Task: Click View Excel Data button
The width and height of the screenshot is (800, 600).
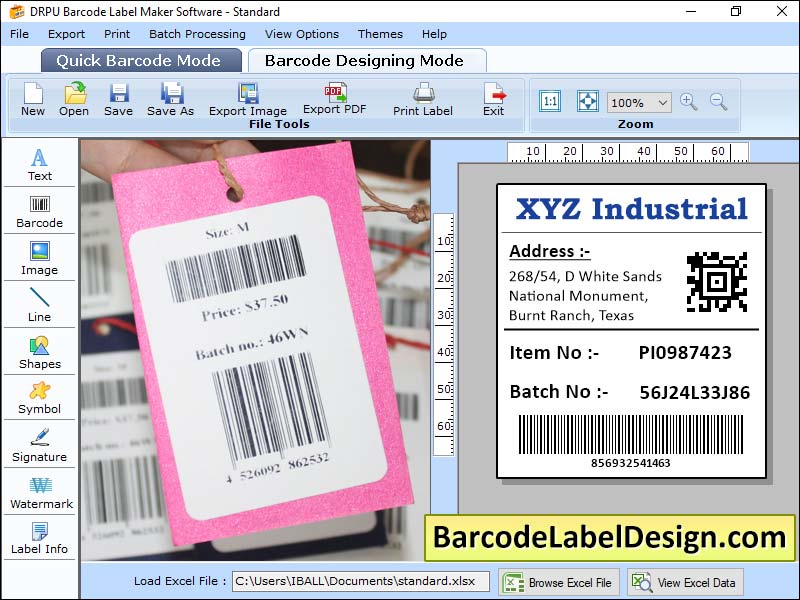Action: click(x=686, y=581)
